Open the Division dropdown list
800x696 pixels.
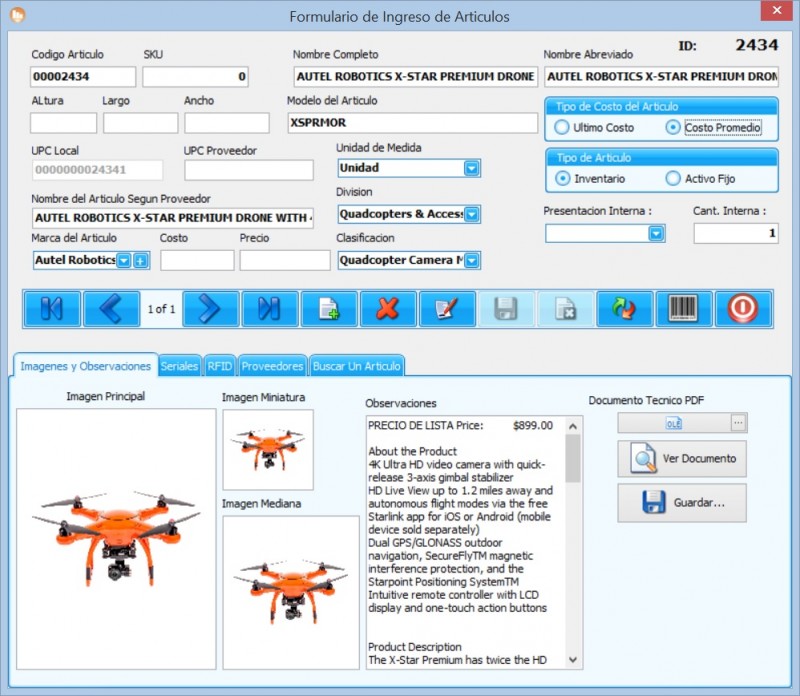point(472,214)
